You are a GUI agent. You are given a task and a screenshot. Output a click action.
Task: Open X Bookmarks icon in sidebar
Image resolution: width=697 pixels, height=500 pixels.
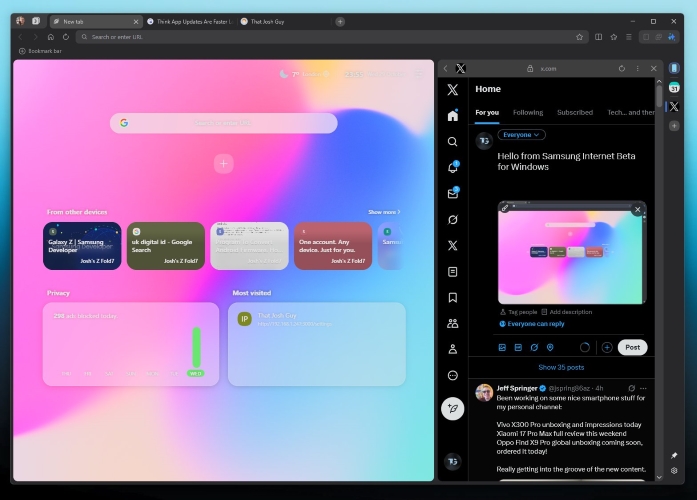(453, 297)
